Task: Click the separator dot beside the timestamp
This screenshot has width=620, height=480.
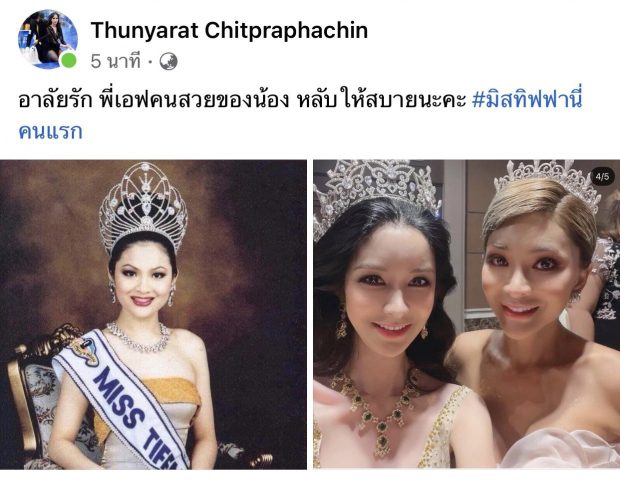Action: [x=150, y=62]
